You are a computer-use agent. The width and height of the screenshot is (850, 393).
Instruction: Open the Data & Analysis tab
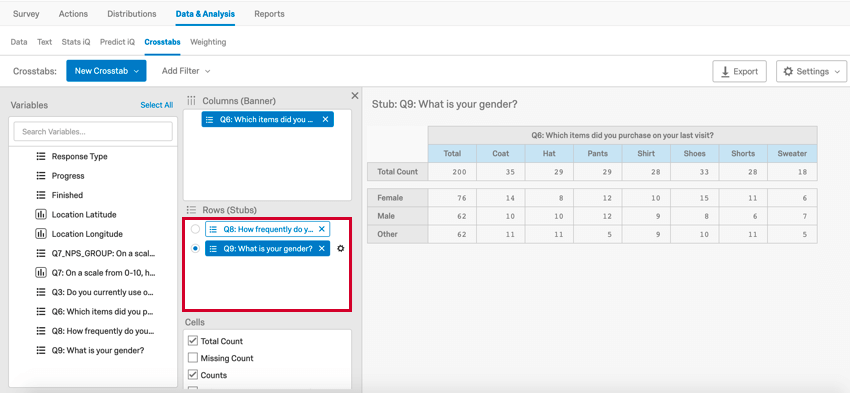(205, 14)
